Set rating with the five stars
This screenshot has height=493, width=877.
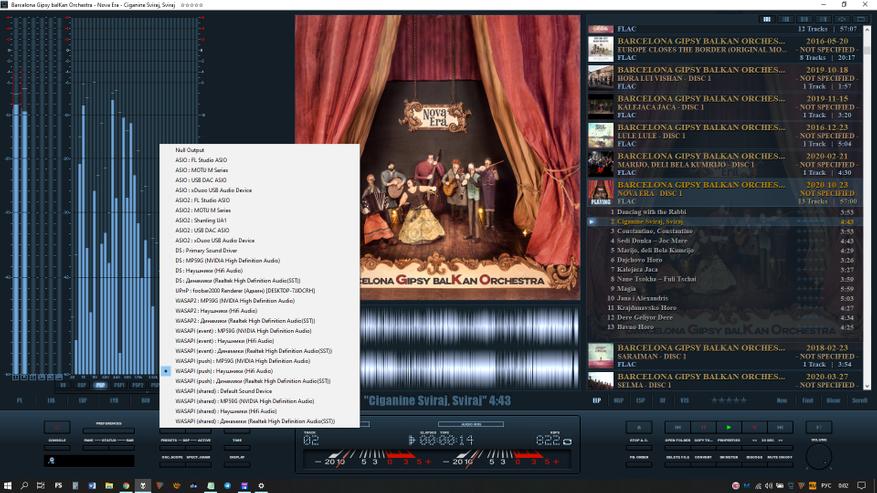729,401
